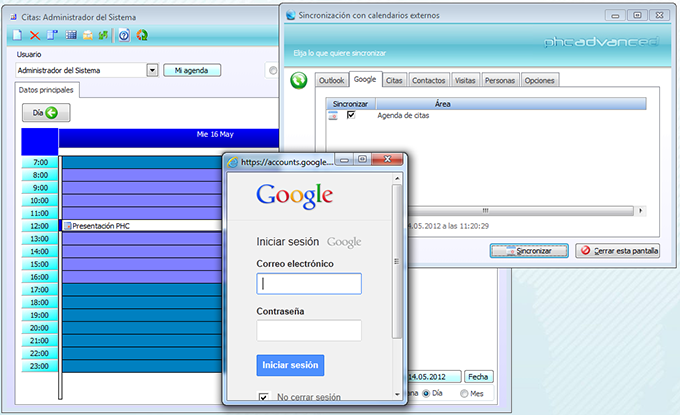Maximize the Google login popup window
The width and height of the screenshot is (680, 415).
[362, 160]
